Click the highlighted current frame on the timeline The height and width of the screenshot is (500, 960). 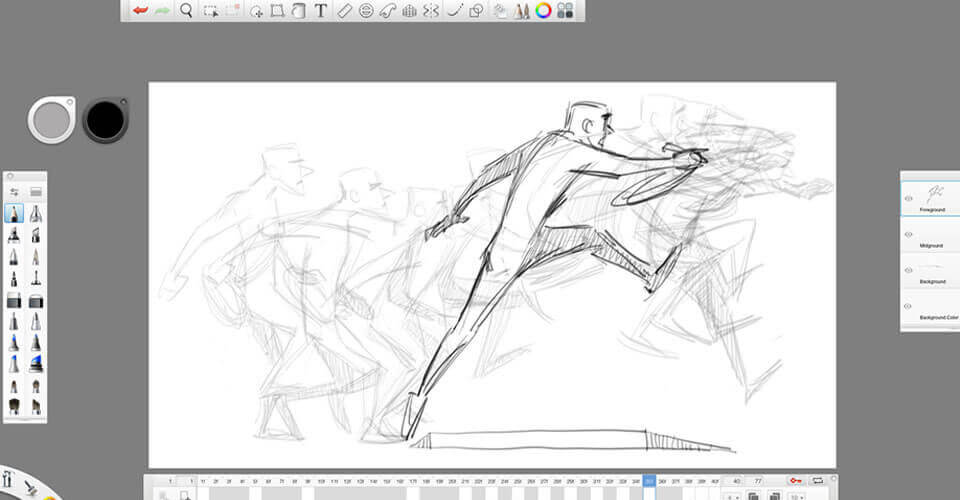pyautogui.click(x=649, y=481)
